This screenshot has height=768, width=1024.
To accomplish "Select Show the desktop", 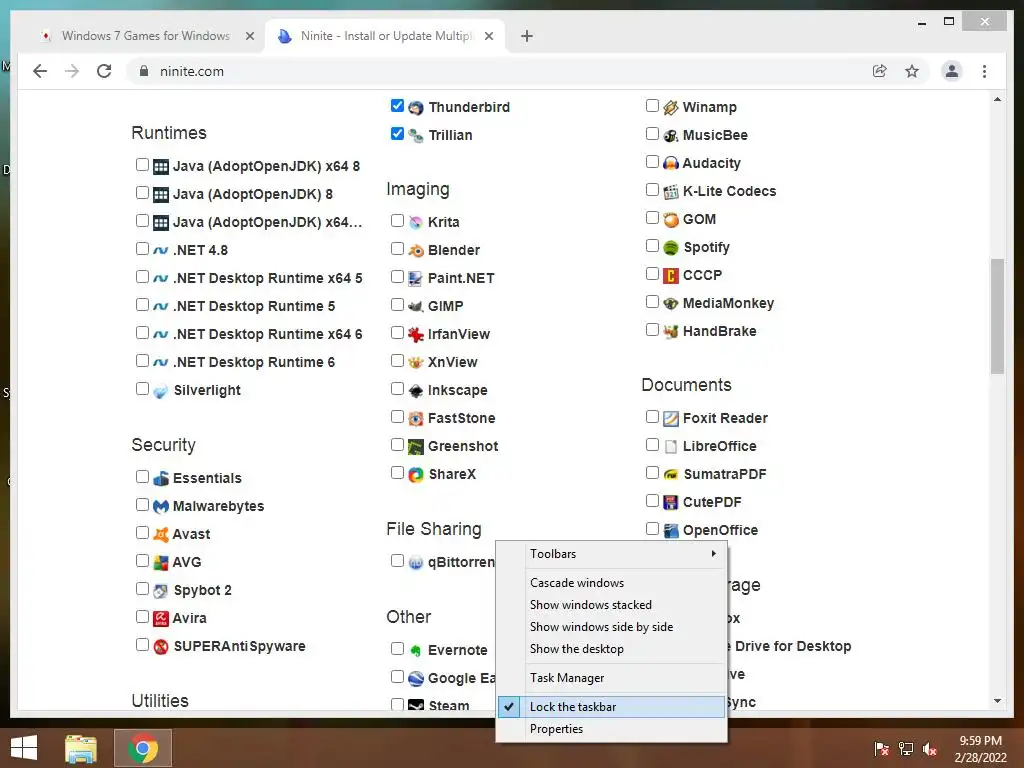I will (611, 649).
